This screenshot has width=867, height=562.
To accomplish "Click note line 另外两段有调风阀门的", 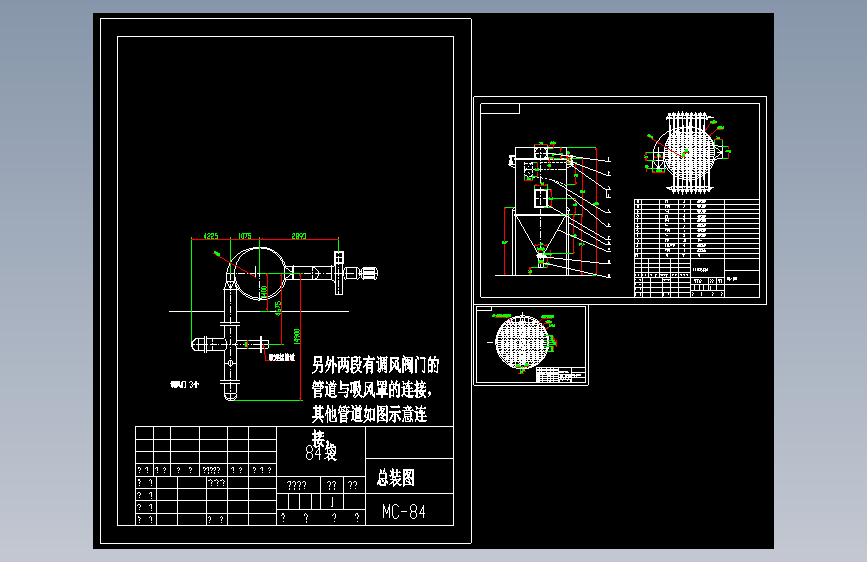I will pos(375,365).
